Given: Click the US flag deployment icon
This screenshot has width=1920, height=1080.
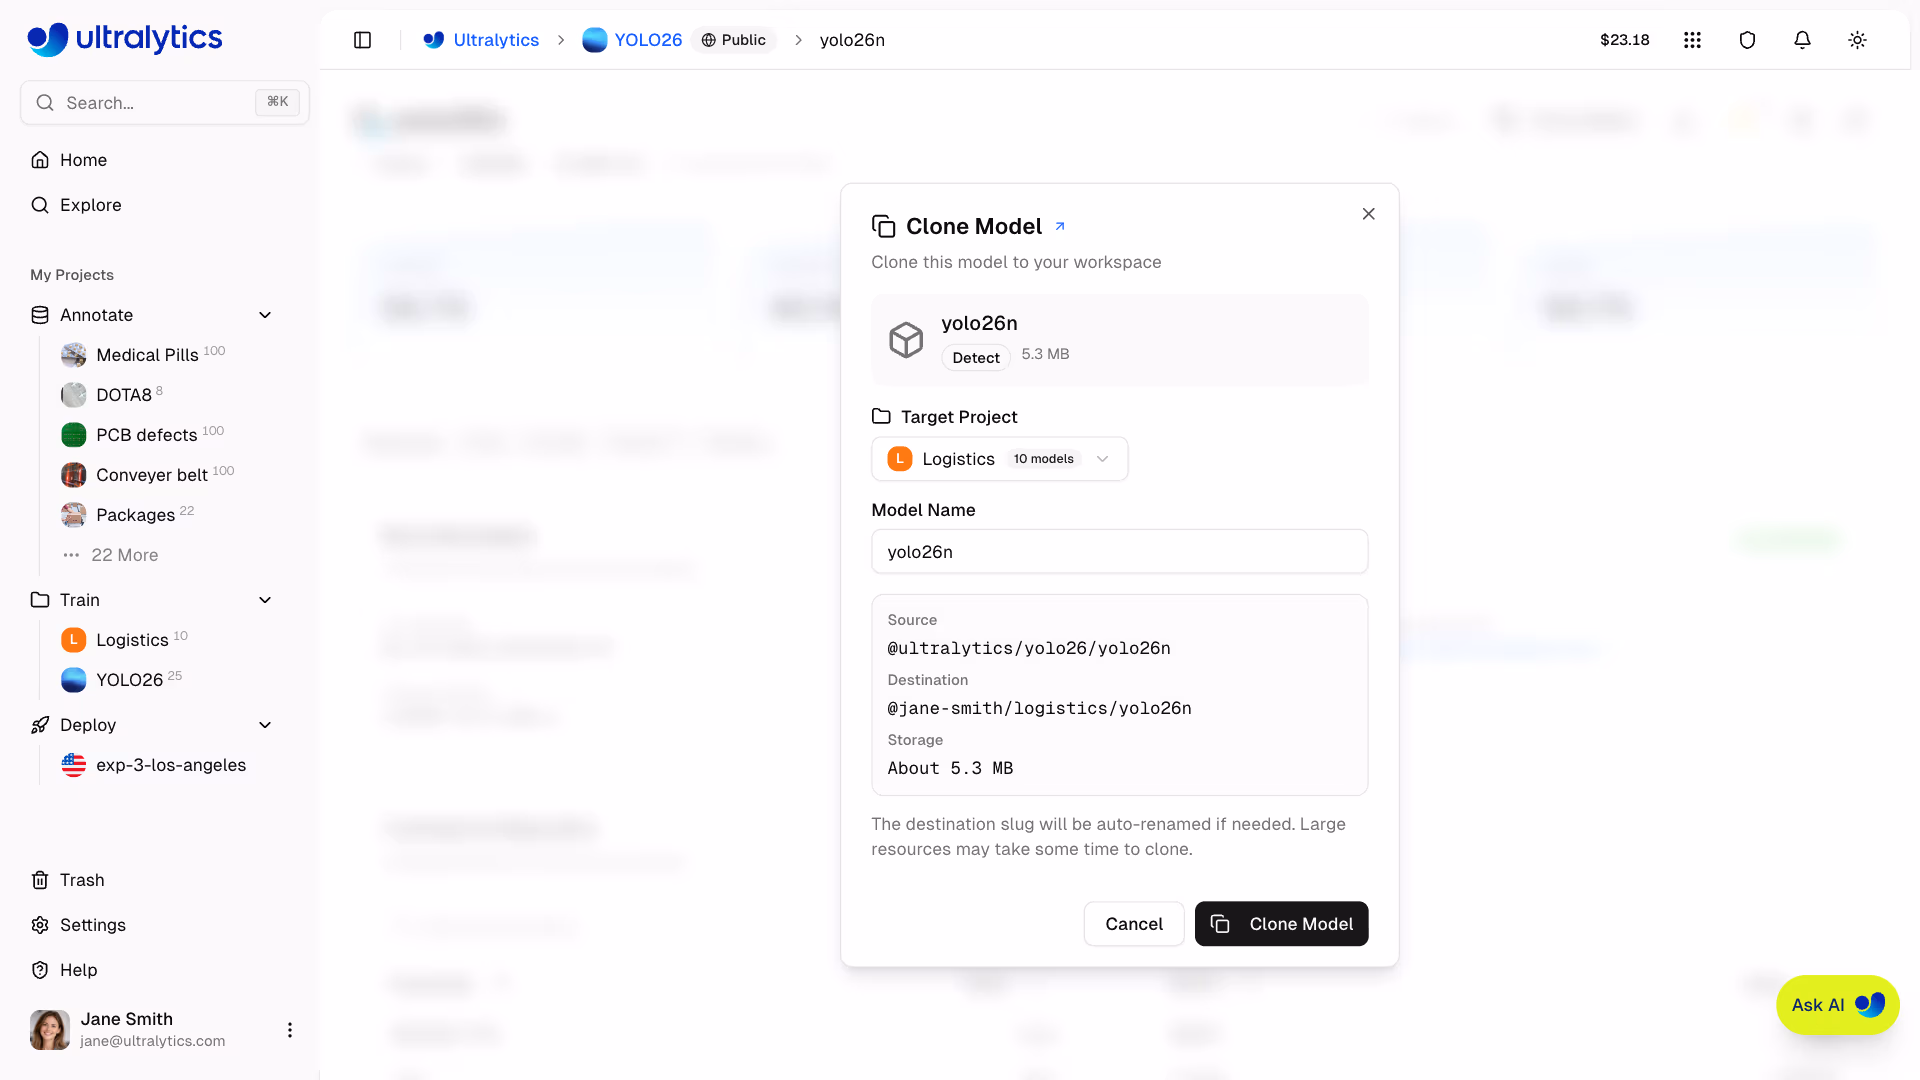Looking at the screenshot, I should click(73, 765).
